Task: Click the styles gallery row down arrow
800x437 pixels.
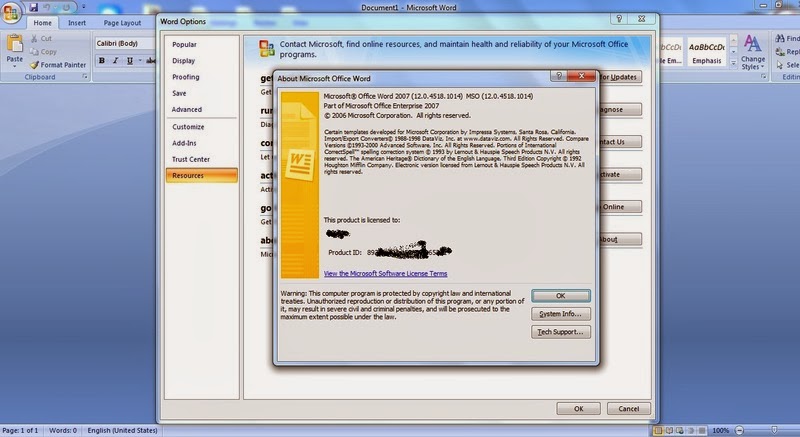Action: click(x=733, y=52)
